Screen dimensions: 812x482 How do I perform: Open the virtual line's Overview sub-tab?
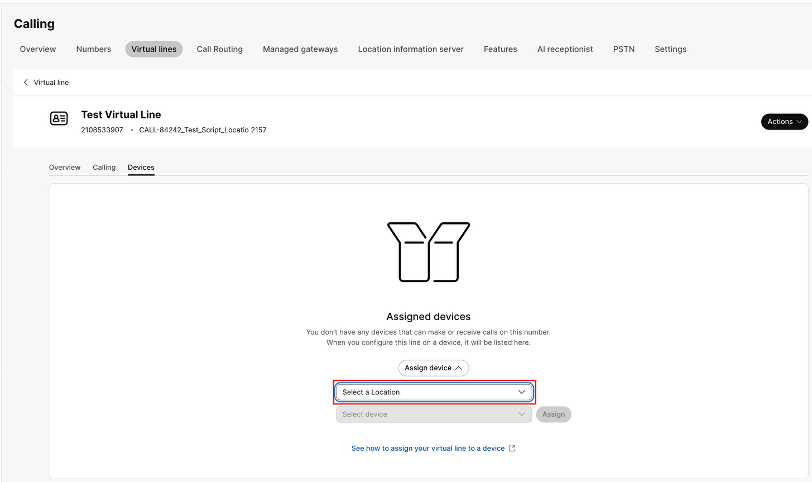tap(65, 167)
